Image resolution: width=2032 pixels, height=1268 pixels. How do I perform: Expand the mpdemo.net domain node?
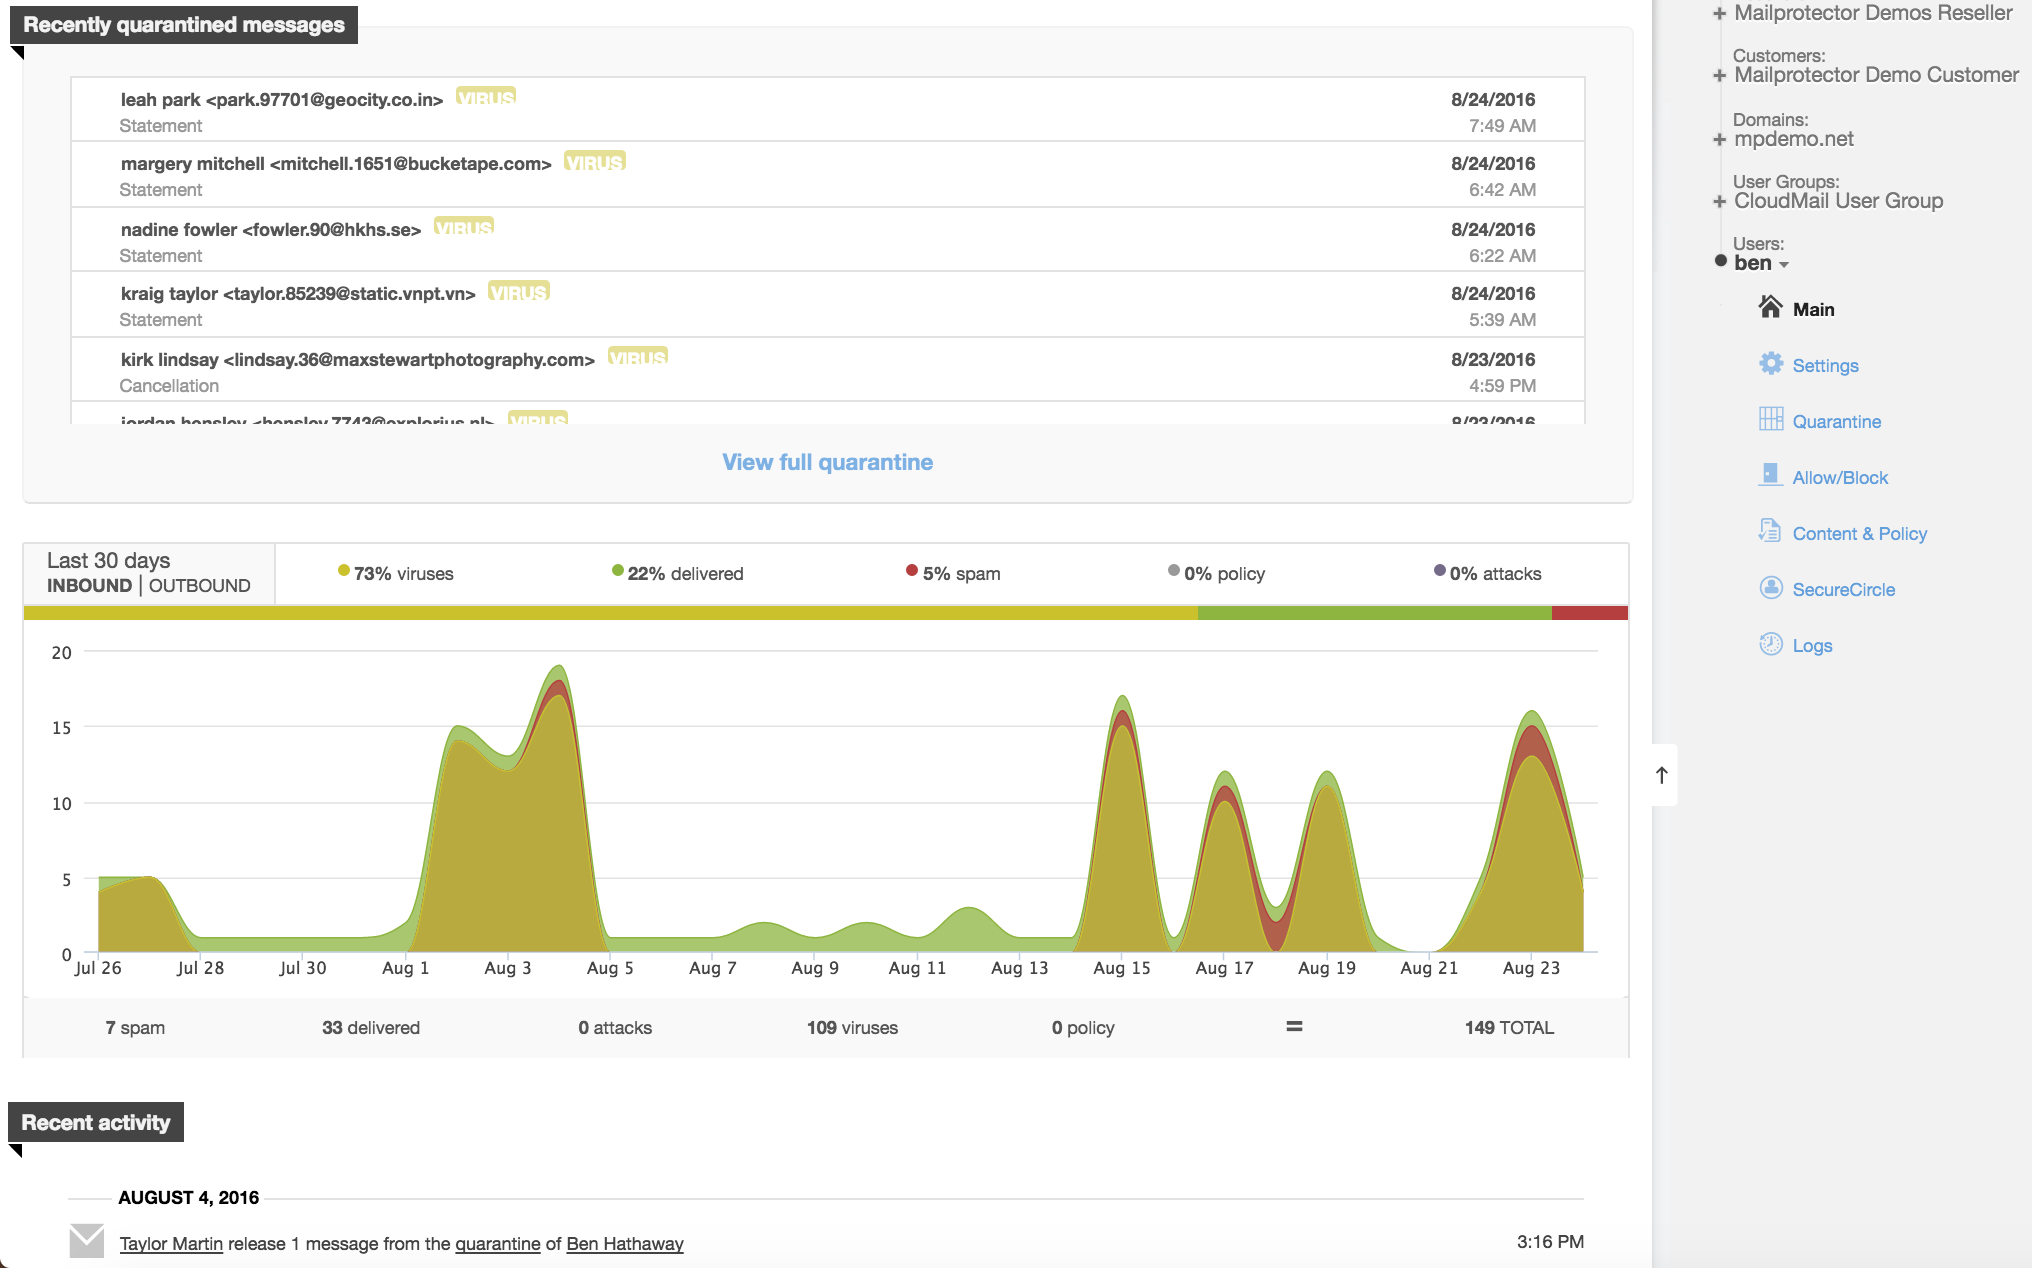click(x=1719, y=140)
